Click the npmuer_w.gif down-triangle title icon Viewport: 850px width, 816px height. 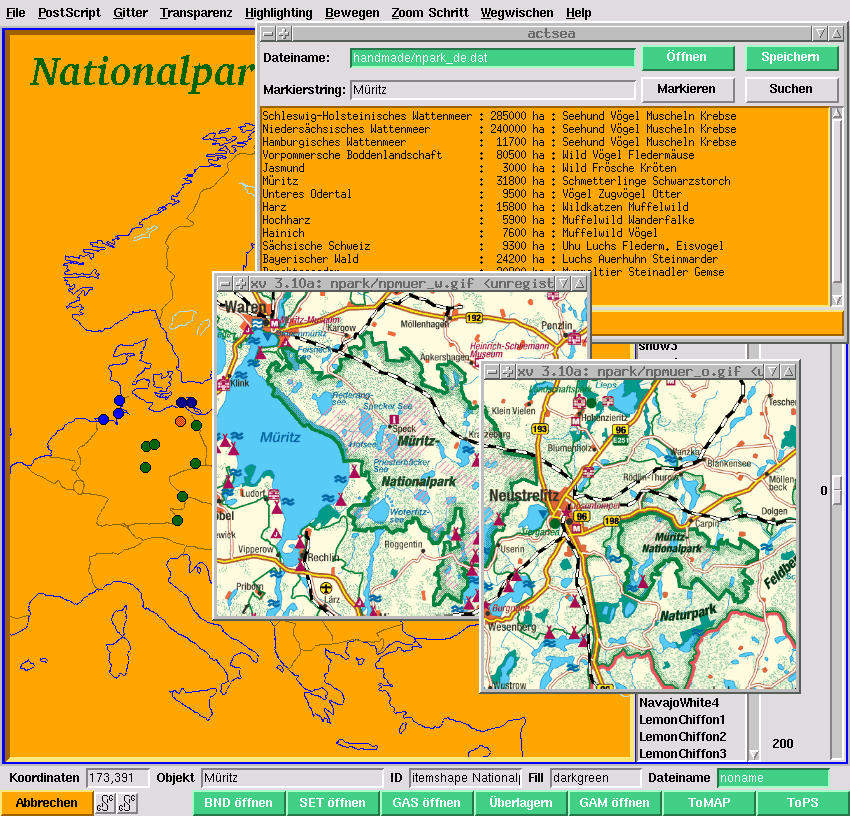pos(563,283)
